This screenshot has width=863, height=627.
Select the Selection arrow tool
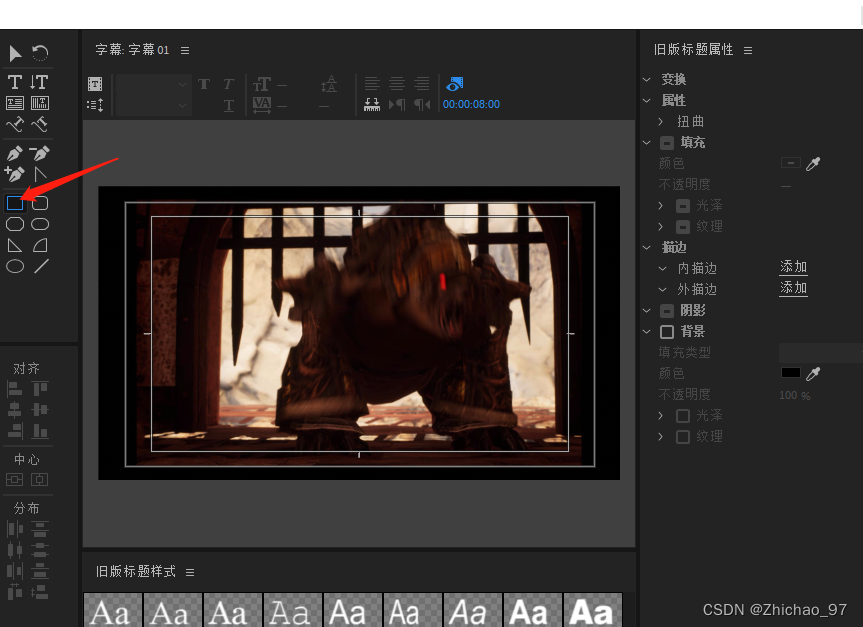(x=15, y=53)
